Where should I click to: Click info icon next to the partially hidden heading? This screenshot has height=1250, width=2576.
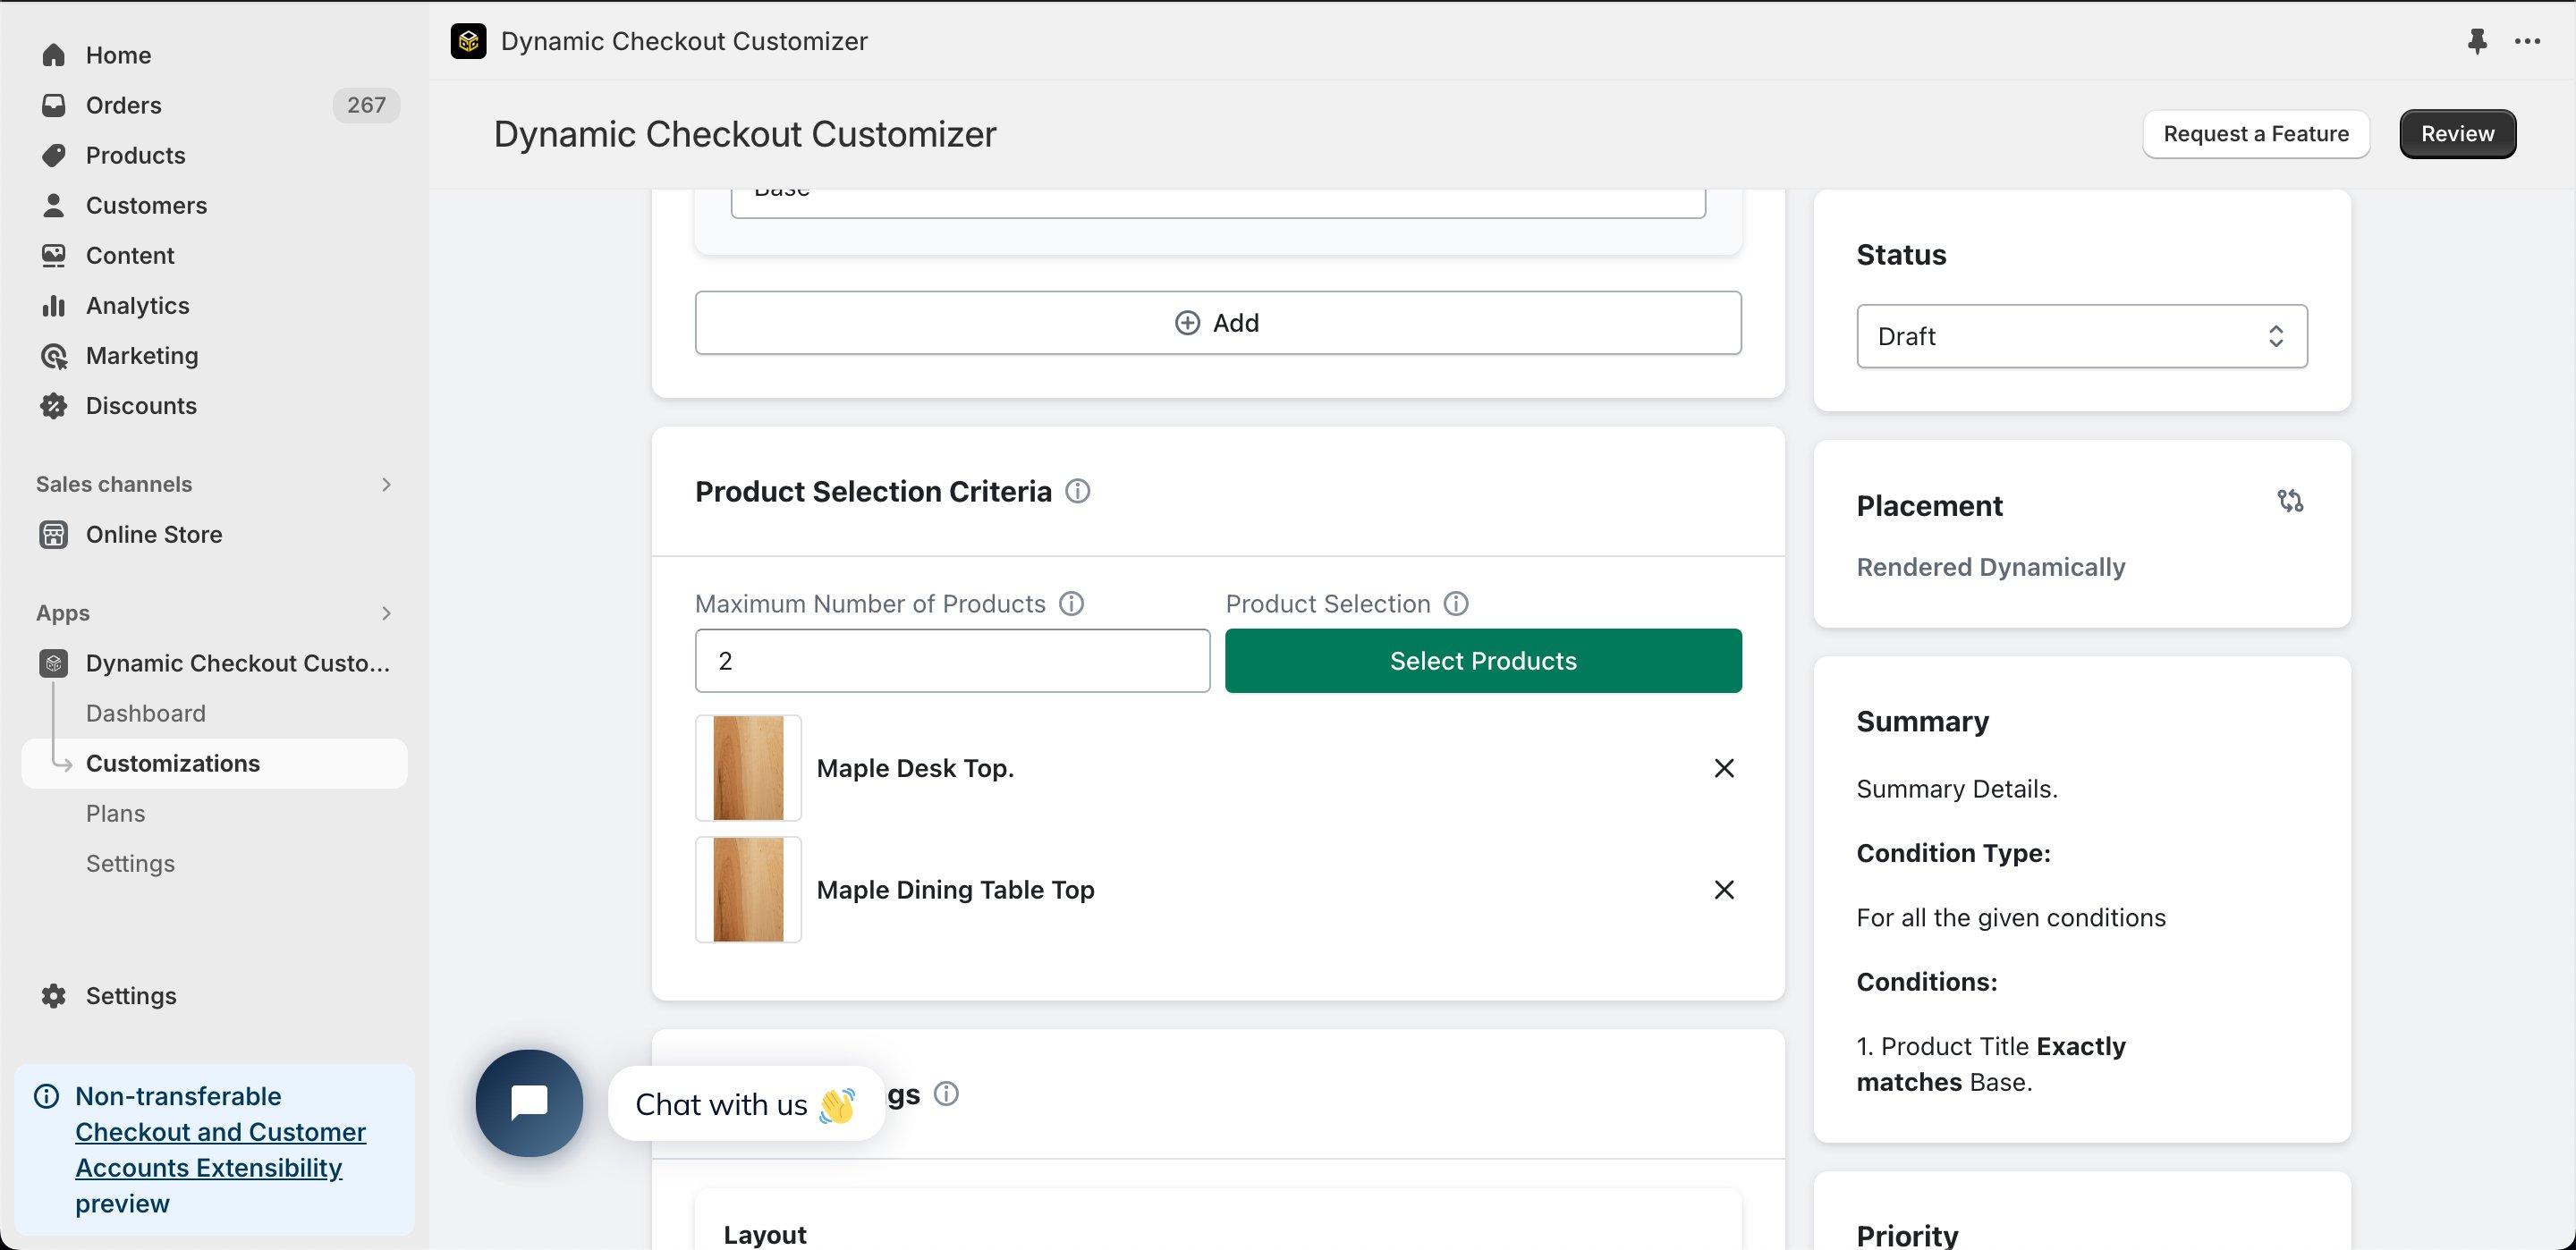click(946, 1093)
